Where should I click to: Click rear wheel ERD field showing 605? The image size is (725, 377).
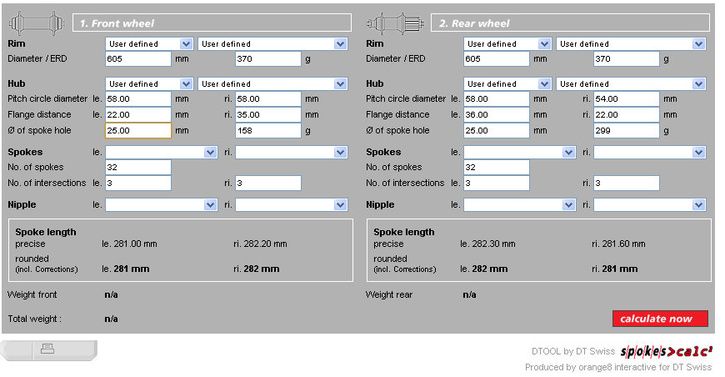pyautogui.click(x=497, y=59)
